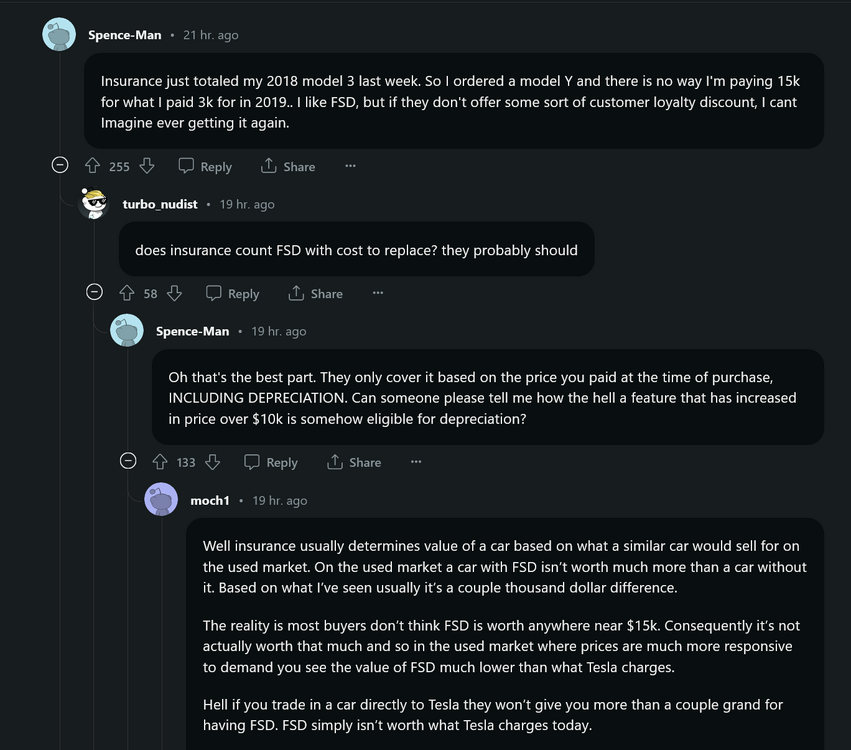Viewport: 851px width, 750px height.
Task: Collapse the 133-point Spence-Man reply thread
Action: (128, 462)
